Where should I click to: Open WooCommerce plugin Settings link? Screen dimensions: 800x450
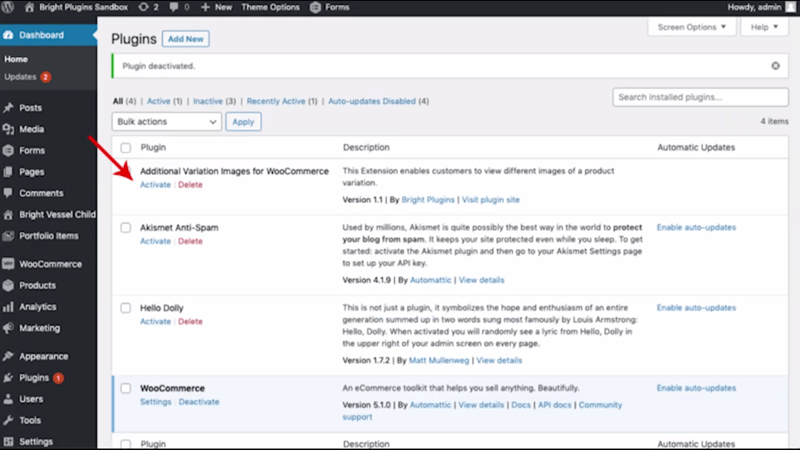pyautogui.click(x=156, y=402)
